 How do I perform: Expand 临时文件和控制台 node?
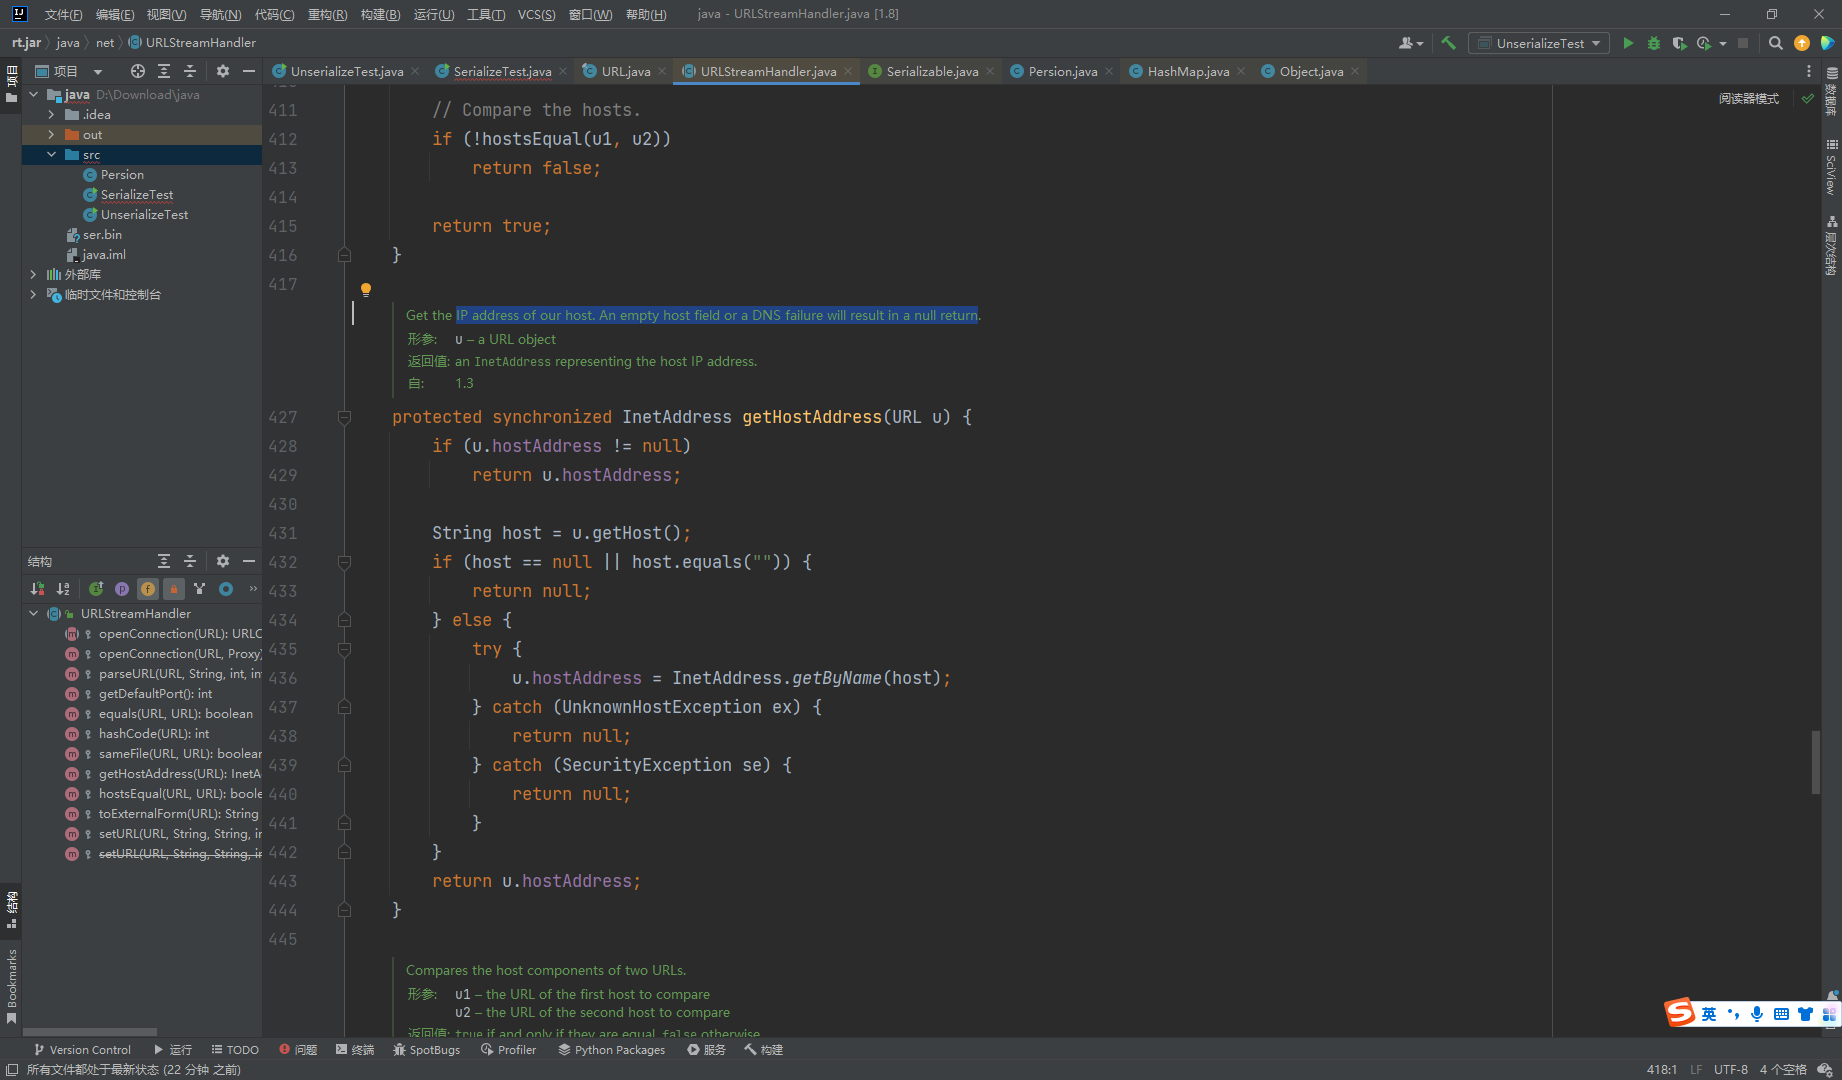click(x=33, y=294)
